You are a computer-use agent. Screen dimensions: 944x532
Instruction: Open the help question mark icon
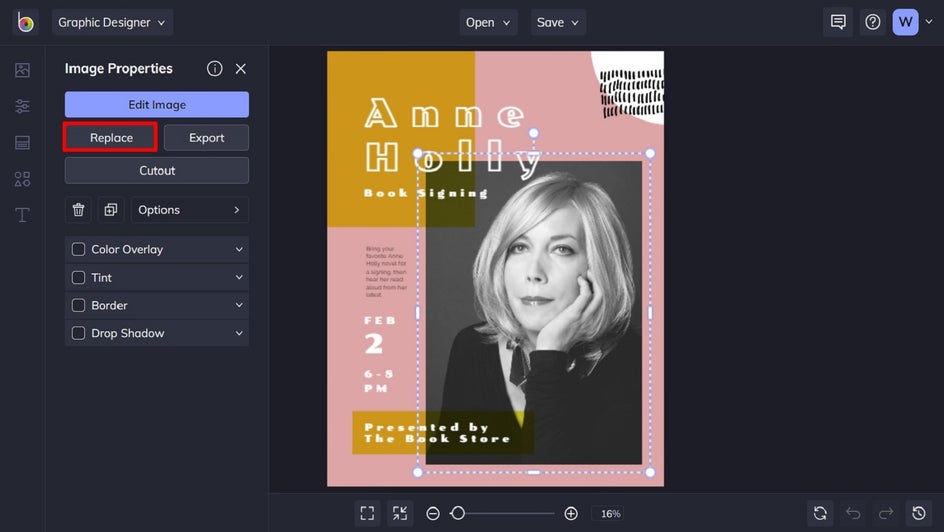[872, 22]
